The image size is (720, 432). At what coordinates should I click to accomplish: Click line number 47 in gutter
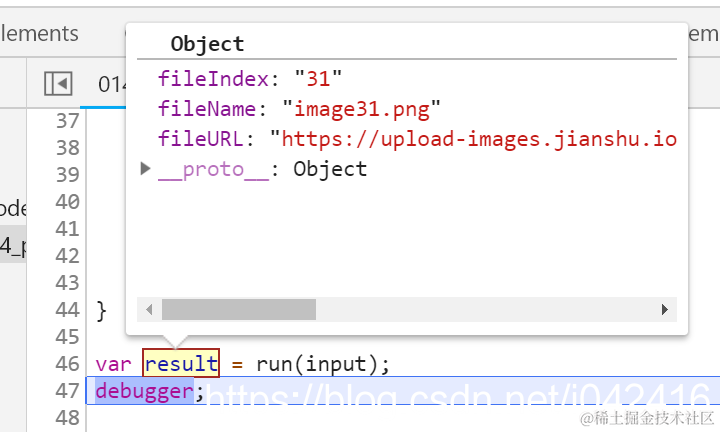click(68, 391)
